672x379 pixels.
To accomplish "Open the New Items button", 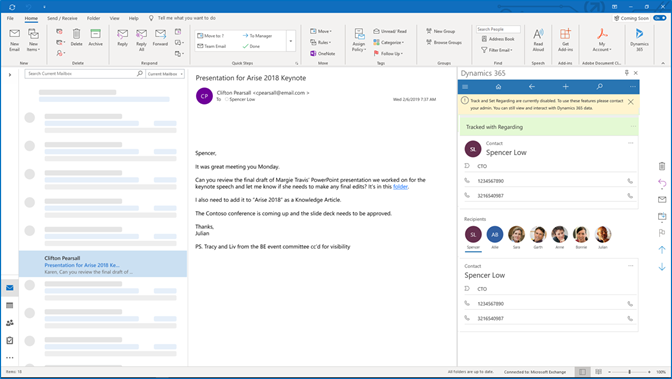I will (x=33, y=39).
